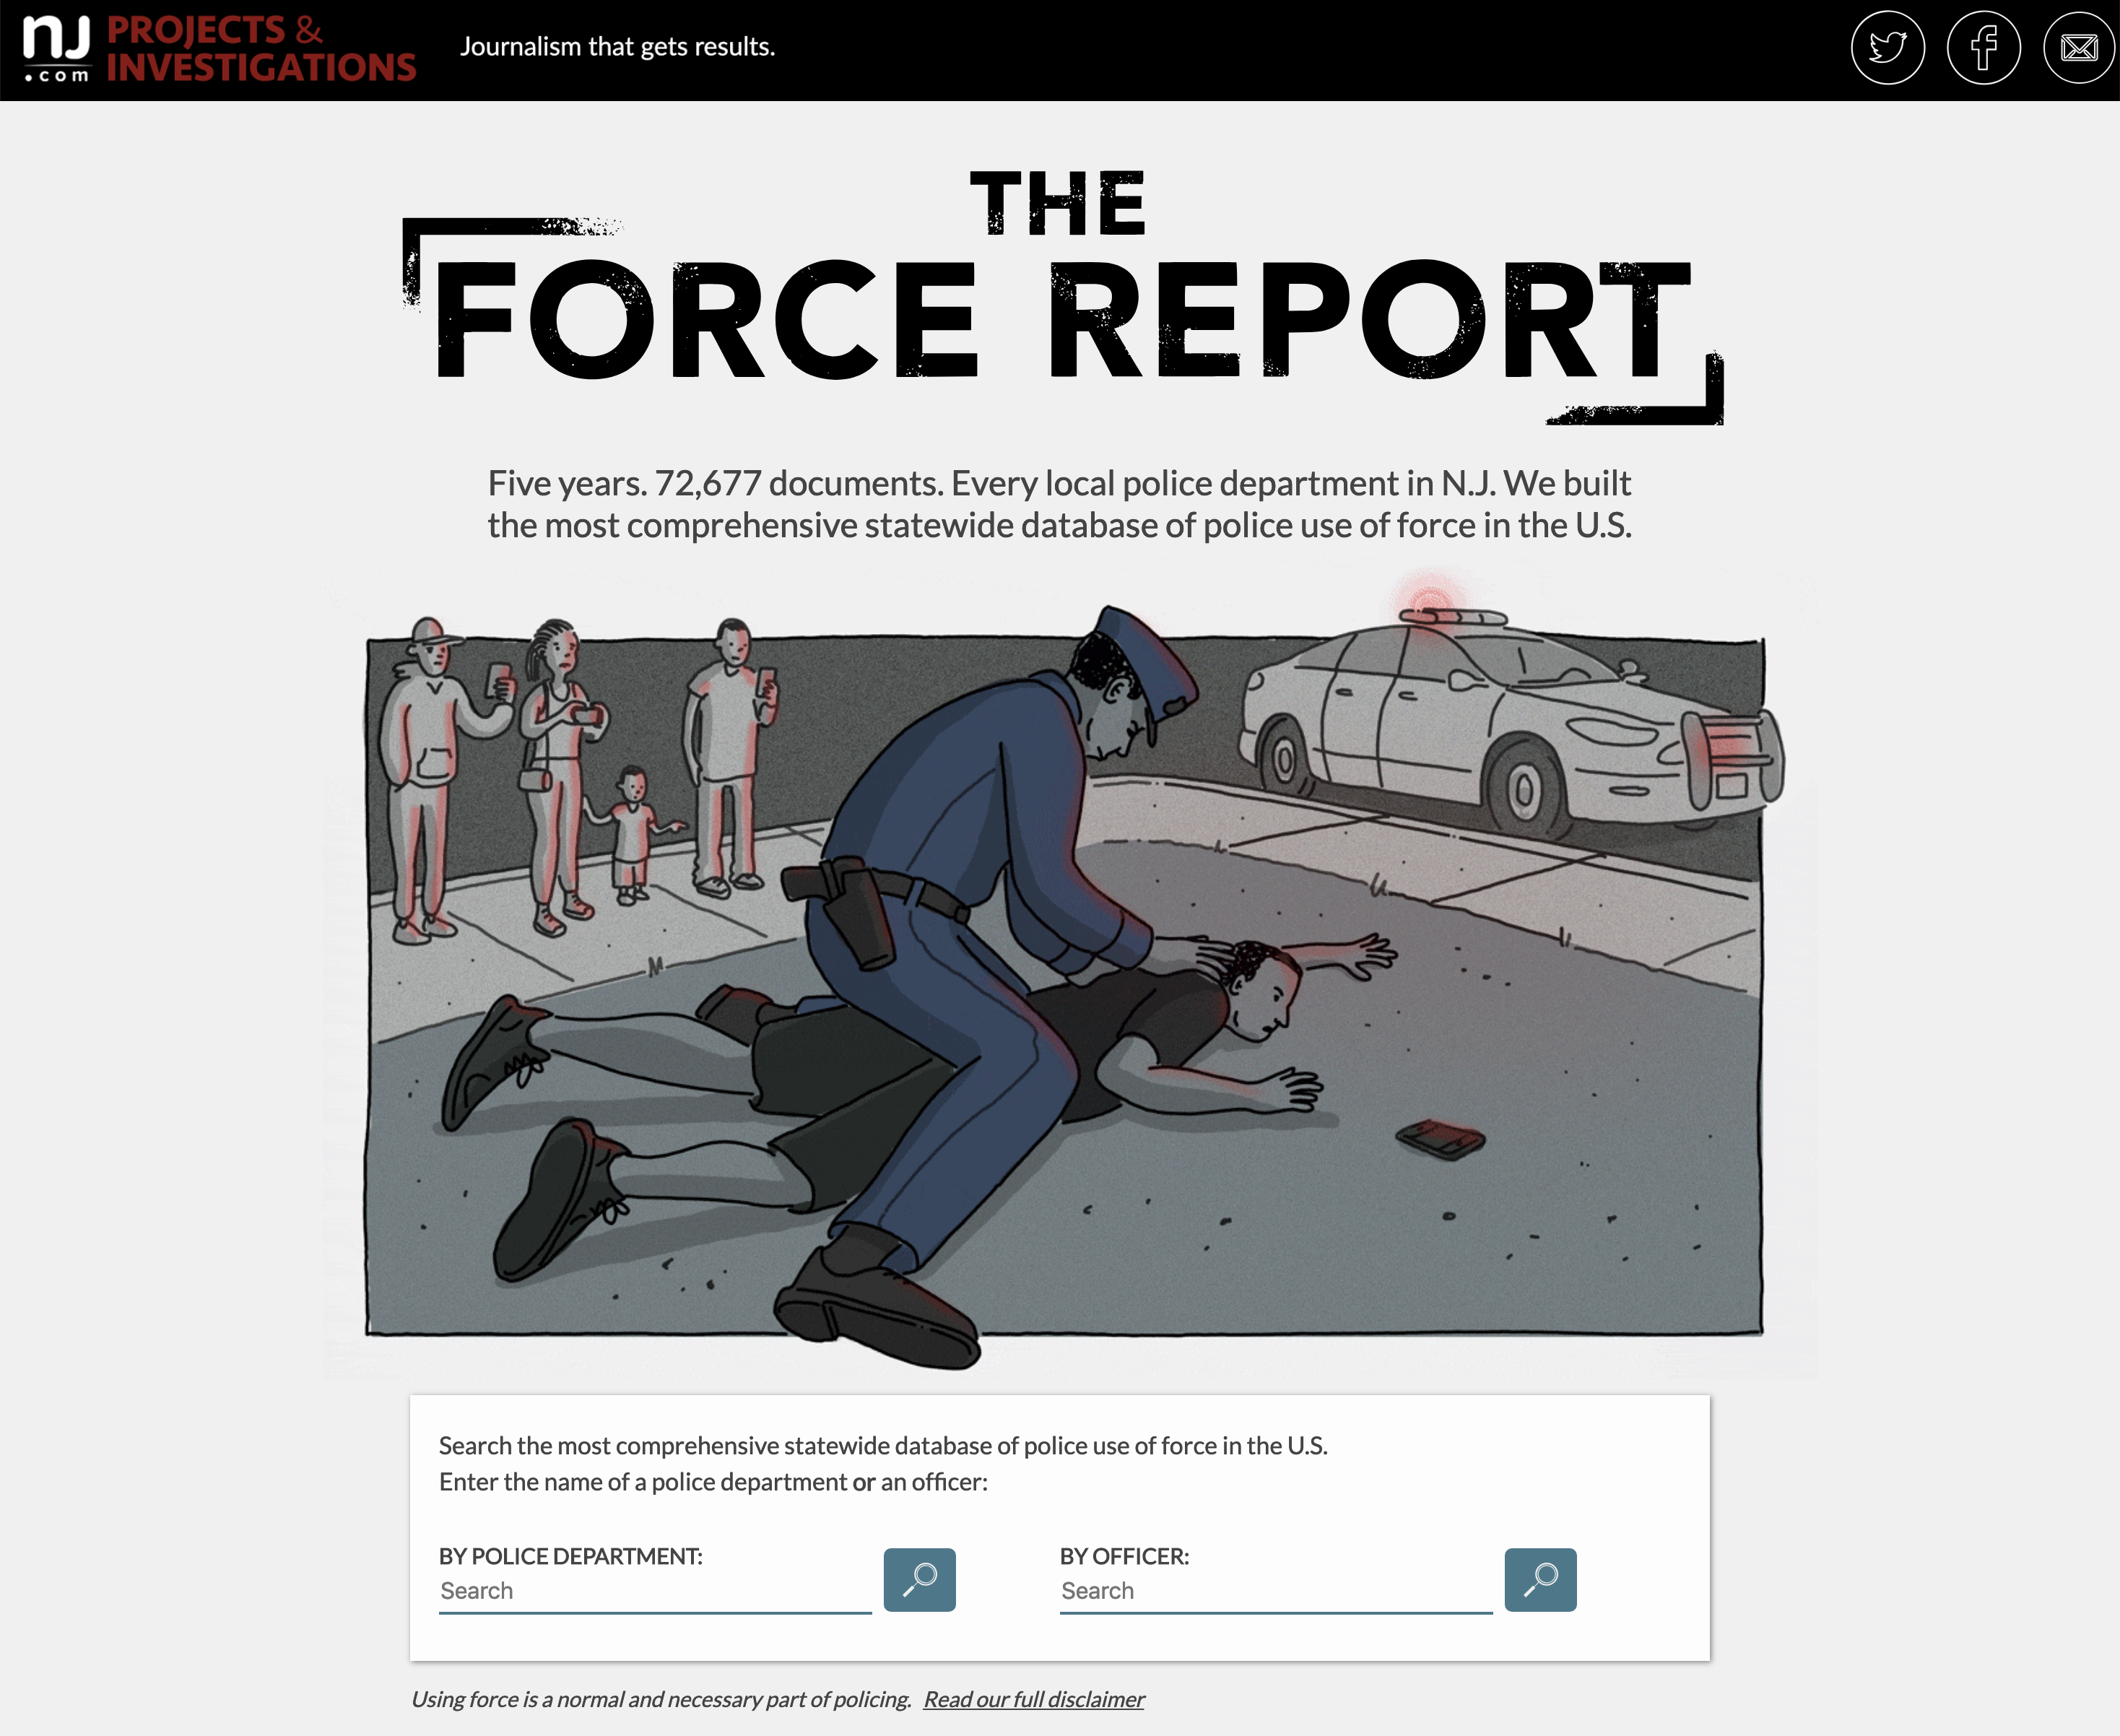Click the 'Using force is a normal' disclaimer text
This screenshot has height=1736, width=2120.
661,1699
